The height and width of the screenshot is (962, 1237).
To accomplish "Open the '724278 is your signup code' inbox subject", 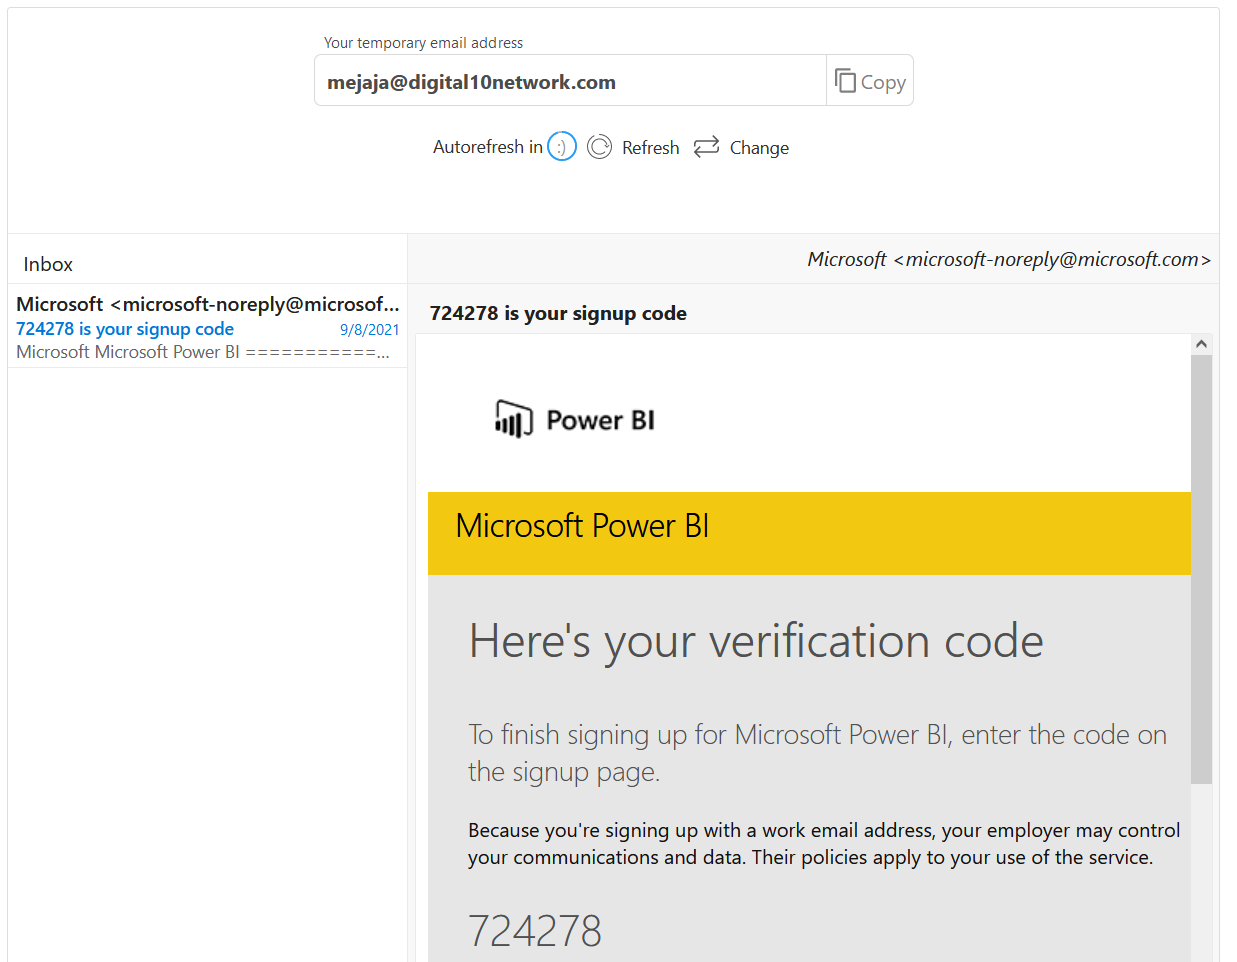I will pyautogui.click(x=125, y=329).
